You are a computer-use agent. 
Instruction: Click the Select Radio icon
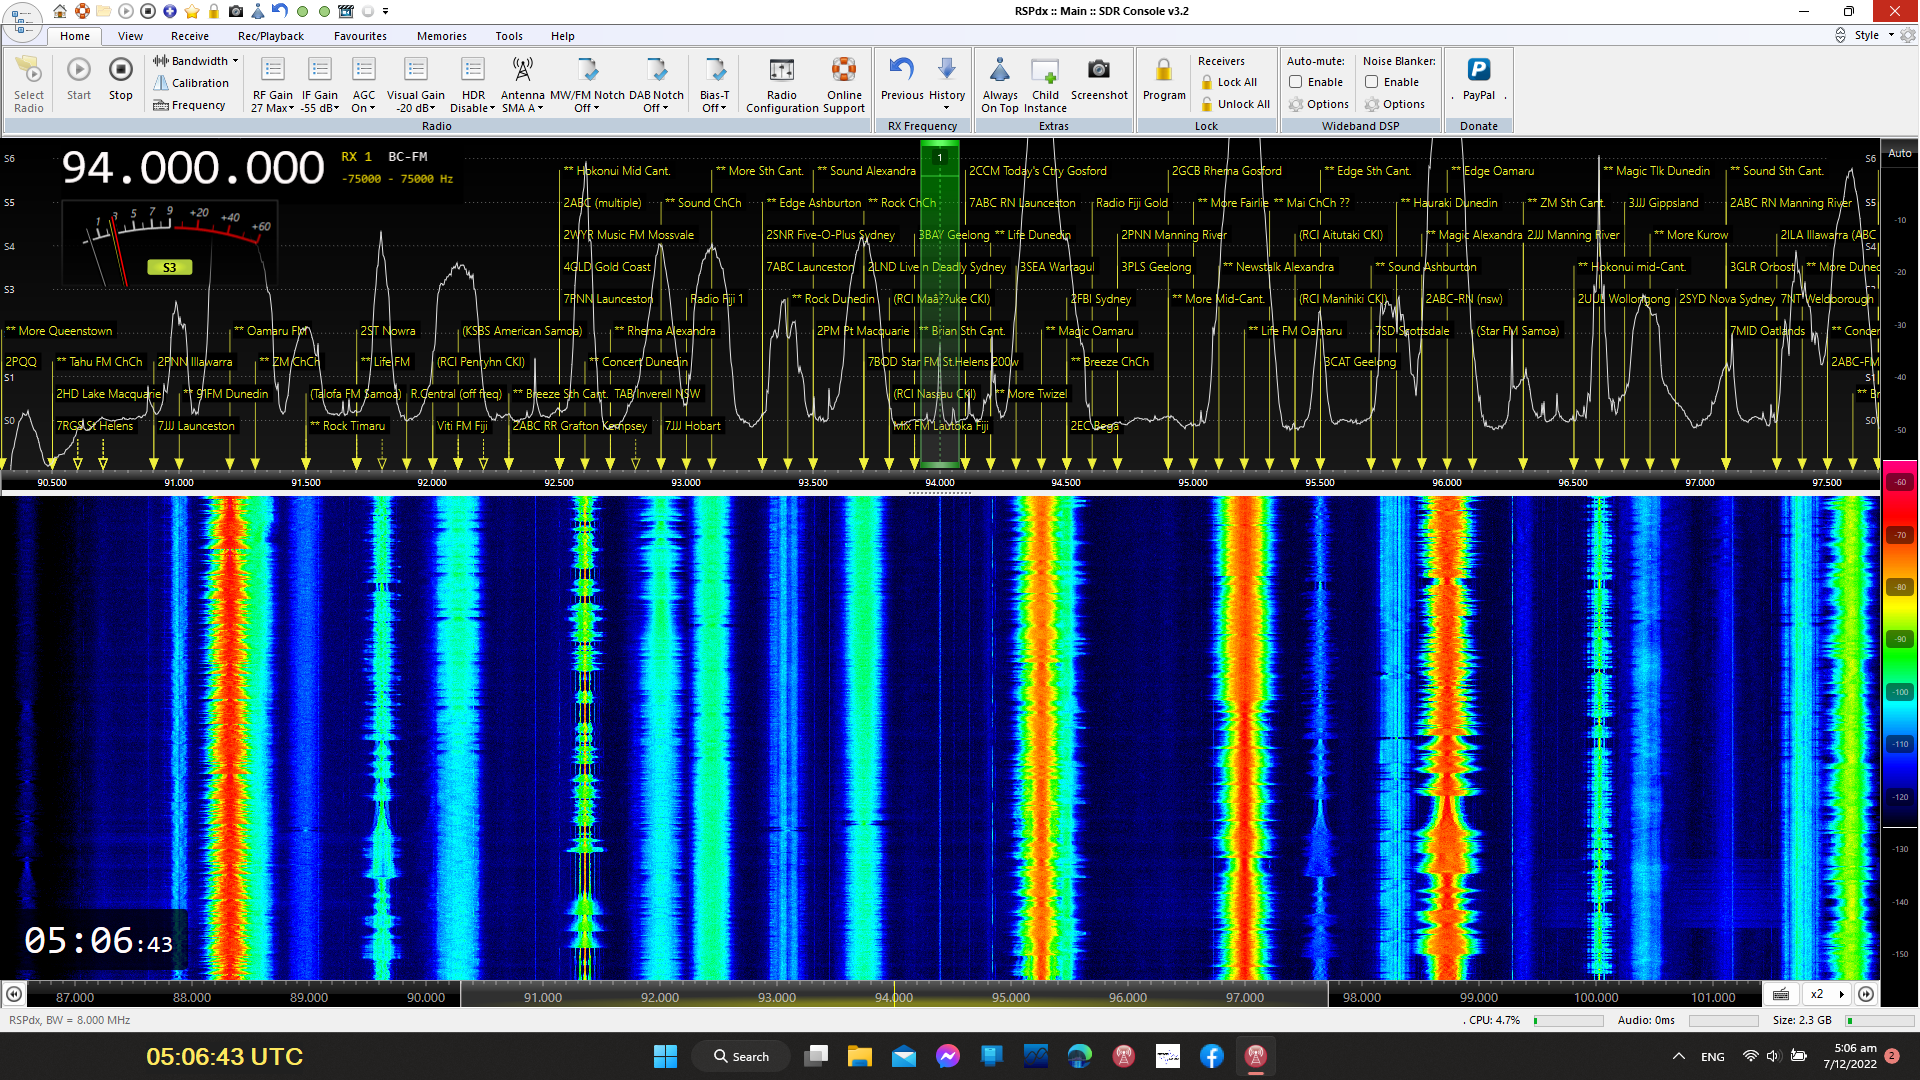click(28, 70)
